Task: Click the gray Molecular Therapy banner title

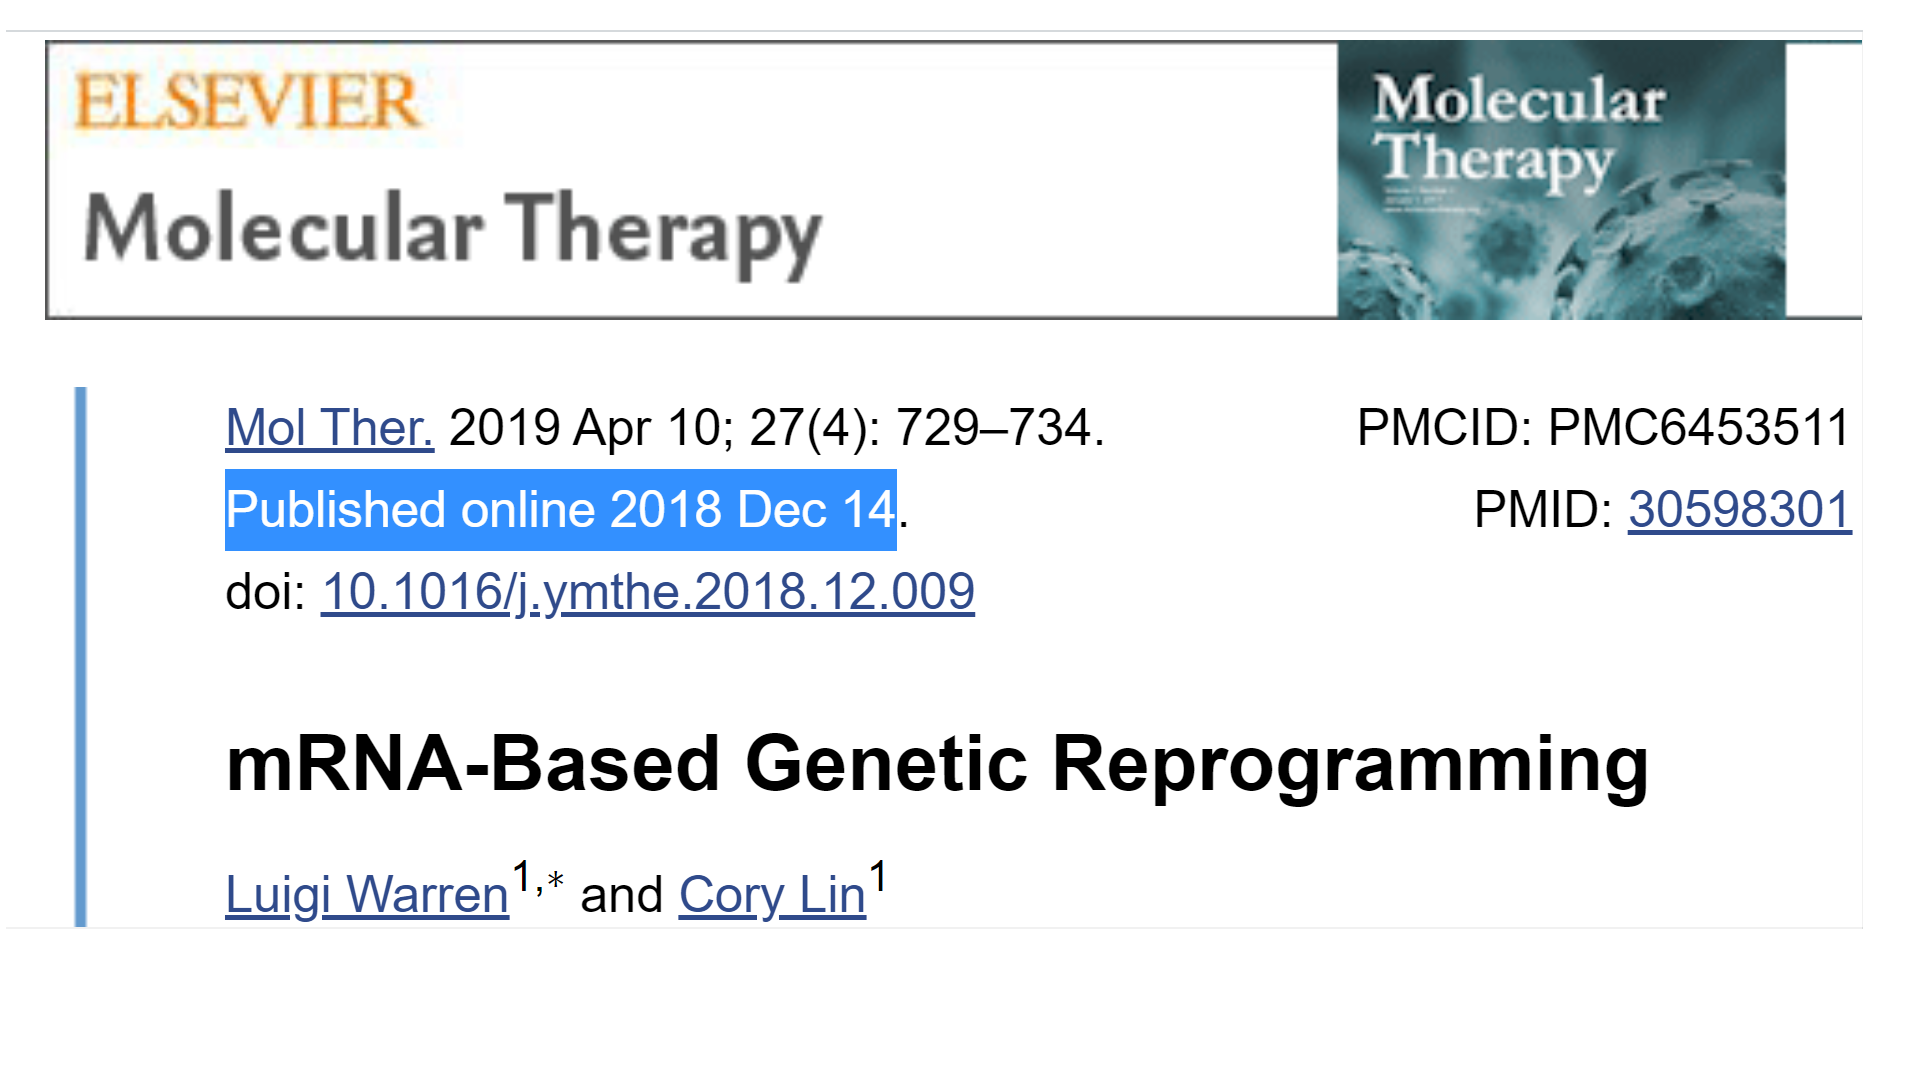Action: coord(452,231)
